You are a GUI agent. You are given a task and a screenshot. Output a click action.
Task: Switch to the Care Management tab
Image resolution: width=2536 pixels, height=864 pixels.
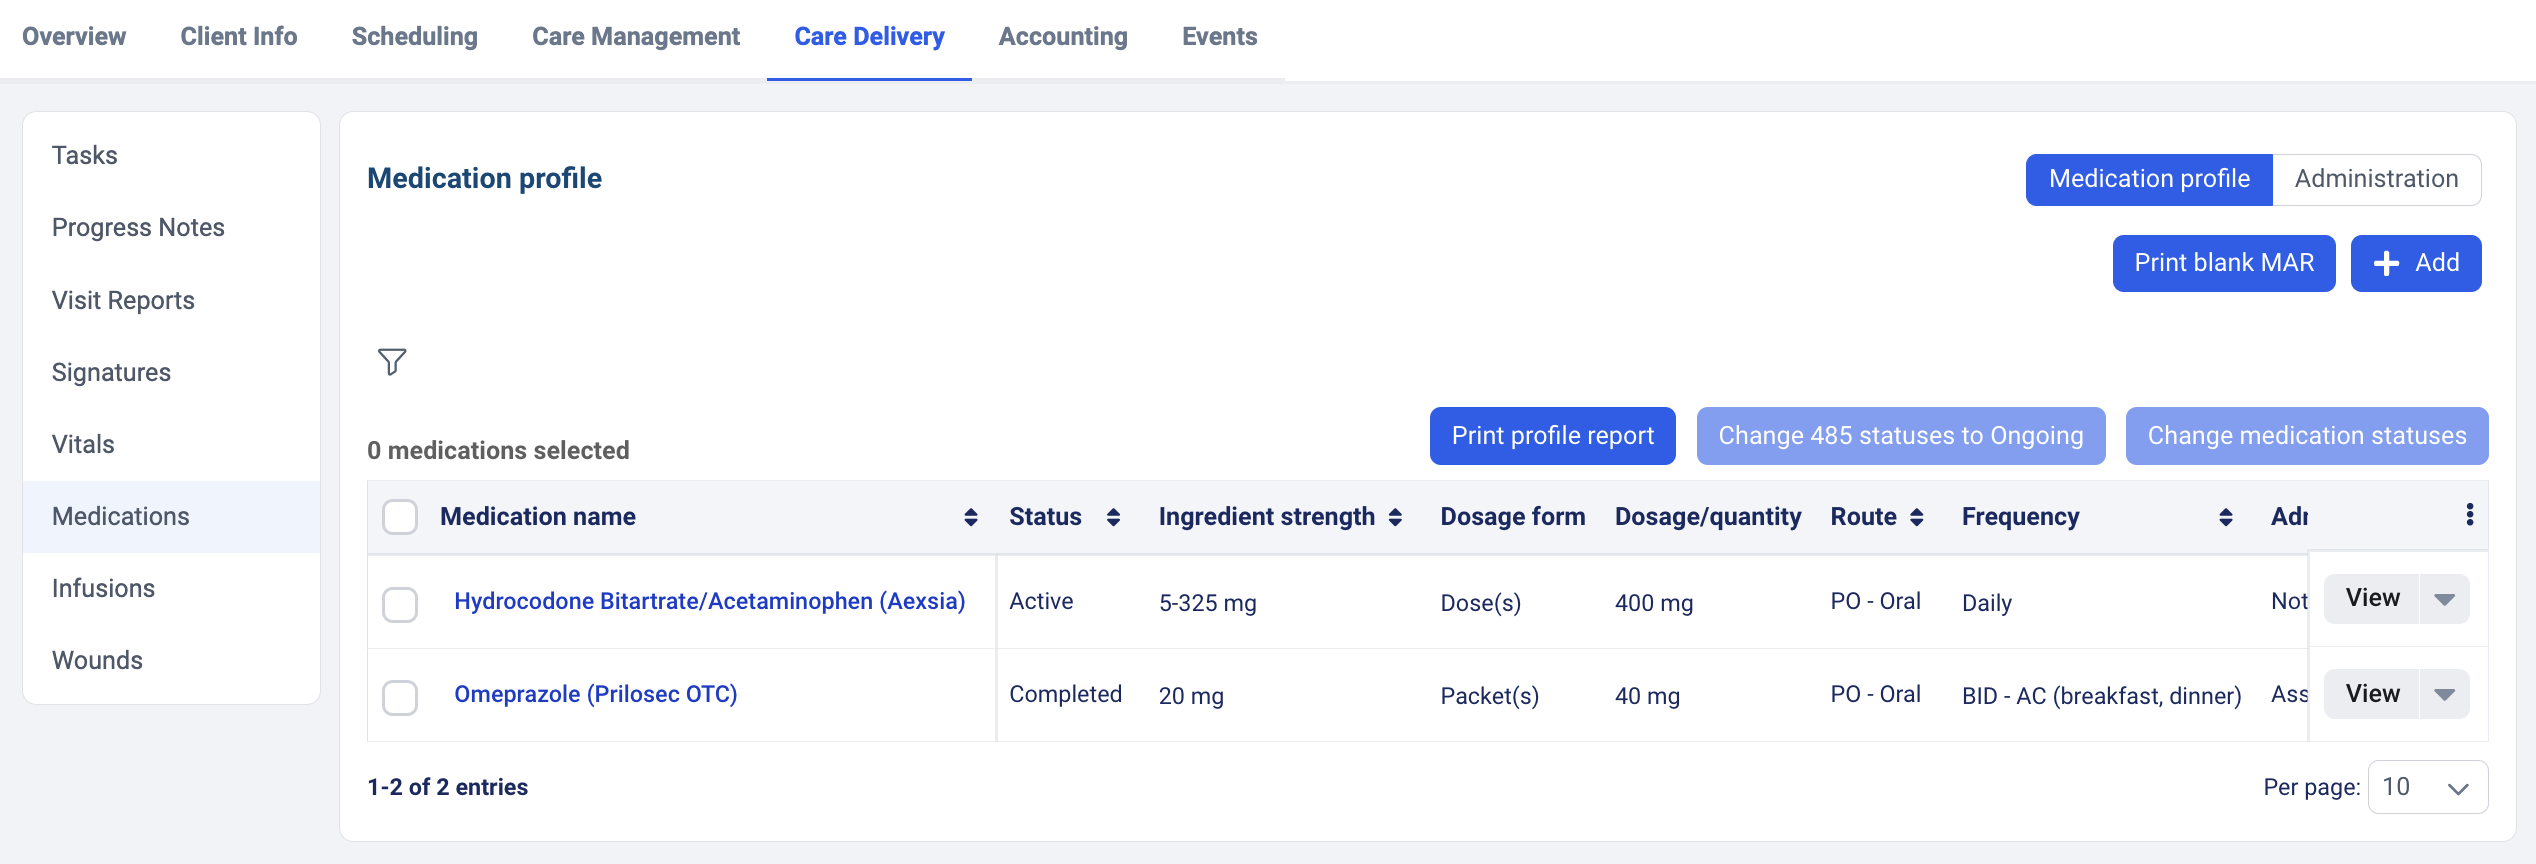coord(636,37)
